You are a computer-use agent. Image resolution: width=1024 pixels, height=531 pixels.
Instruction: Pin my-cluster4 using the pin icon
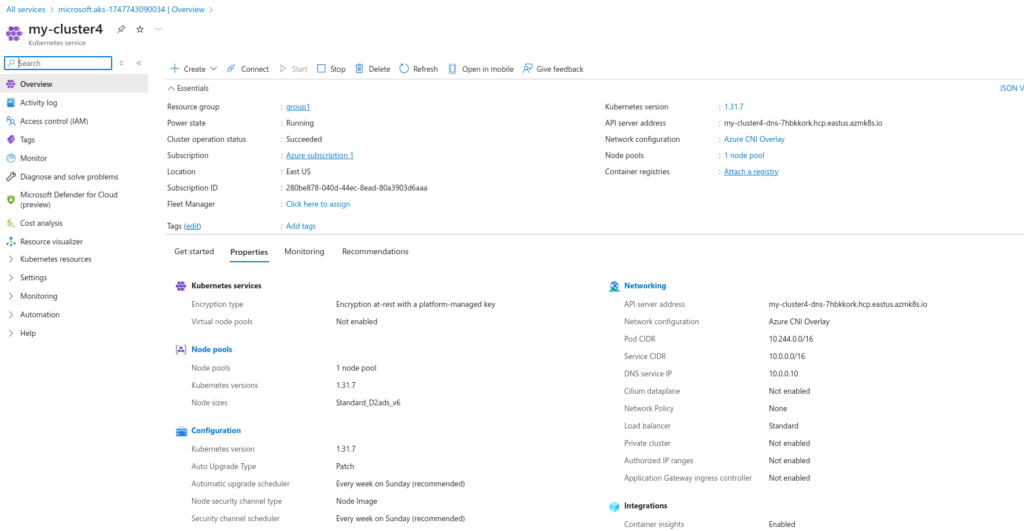click(x=121, y=30)
